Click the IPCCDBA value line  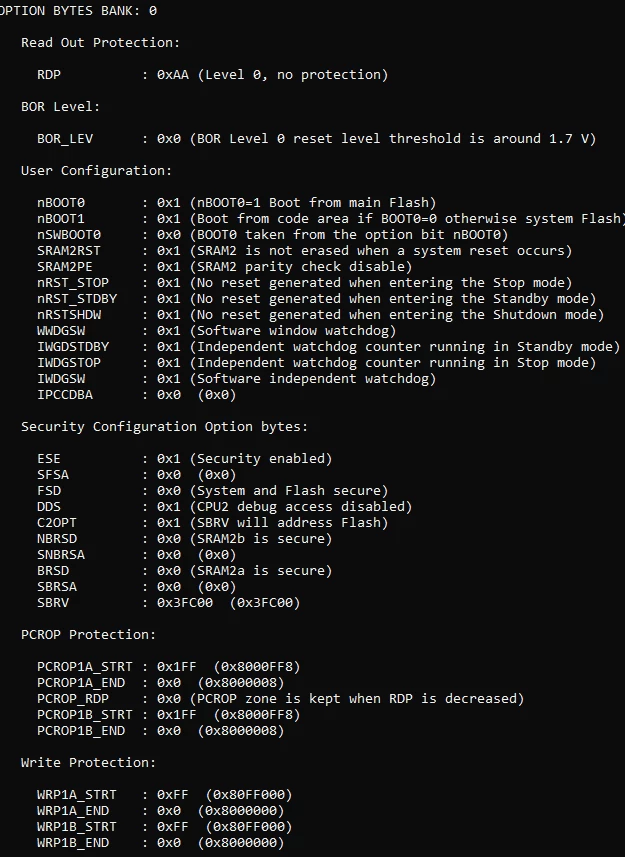point(137,394)
